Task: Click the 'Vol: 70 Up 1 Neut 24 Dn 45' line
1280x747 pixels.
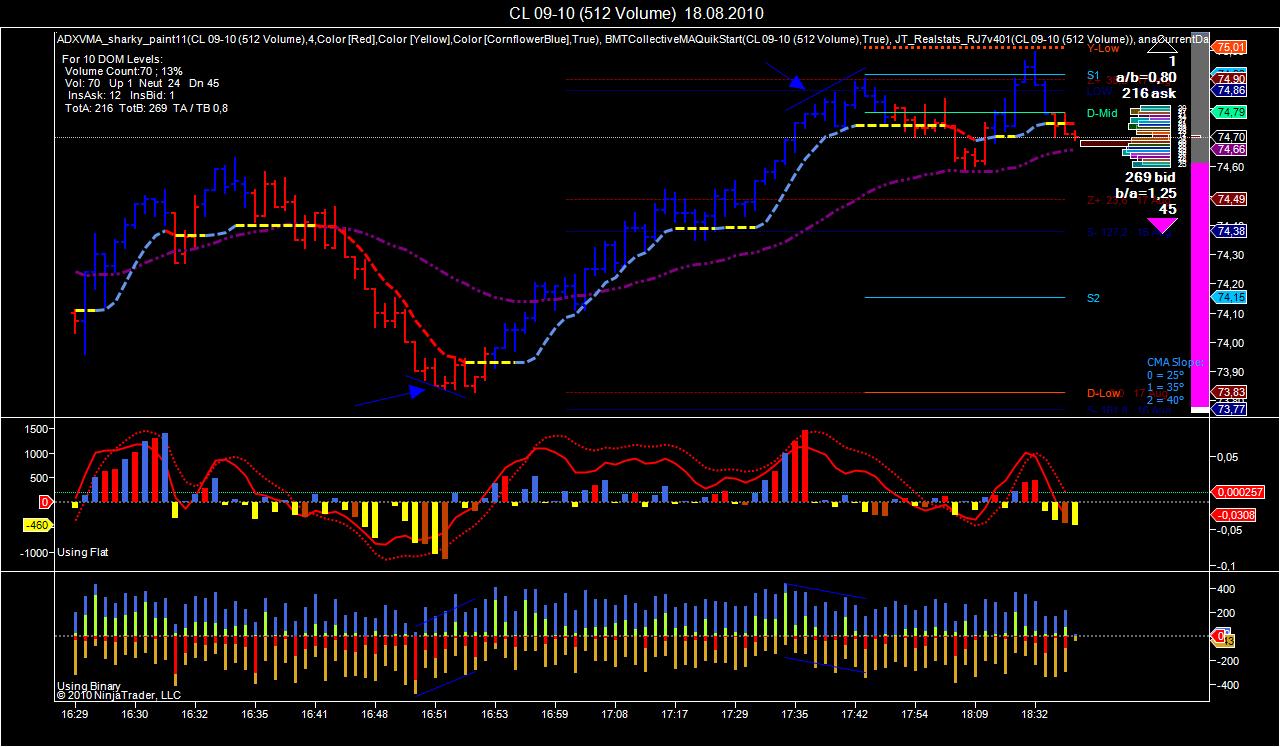Action: point(141,84)
